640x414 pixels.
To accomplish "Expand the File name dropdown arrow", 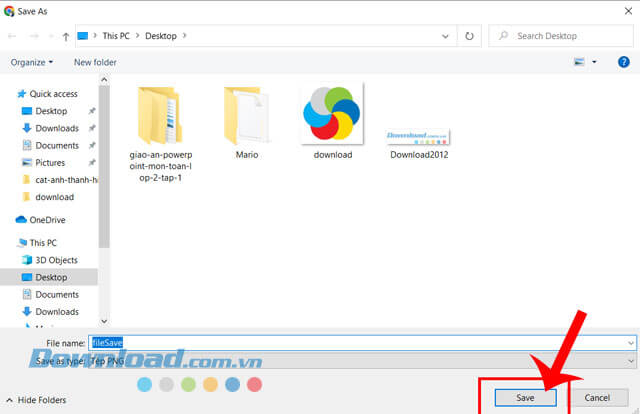I will coord(631,343).
